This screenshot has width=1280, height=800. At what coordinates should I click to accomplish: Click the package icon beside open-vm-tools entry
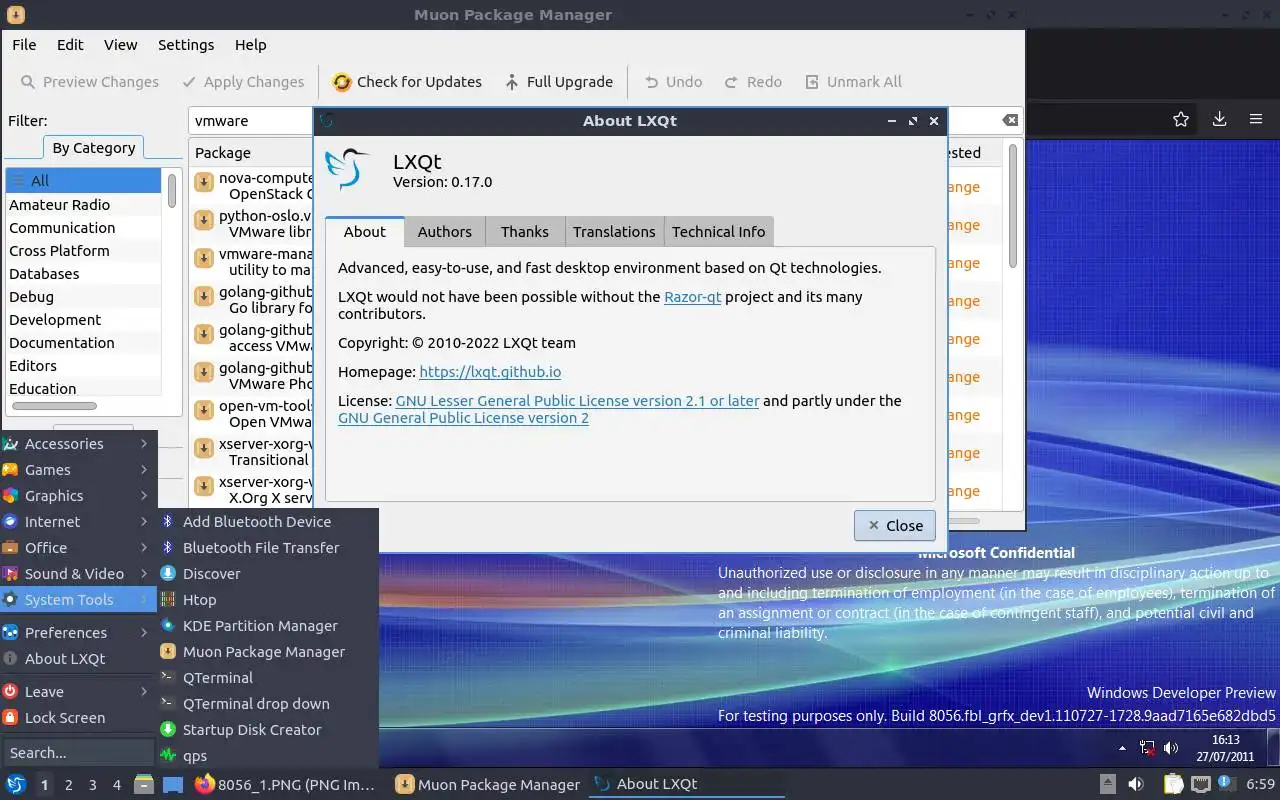pos(204,410)
